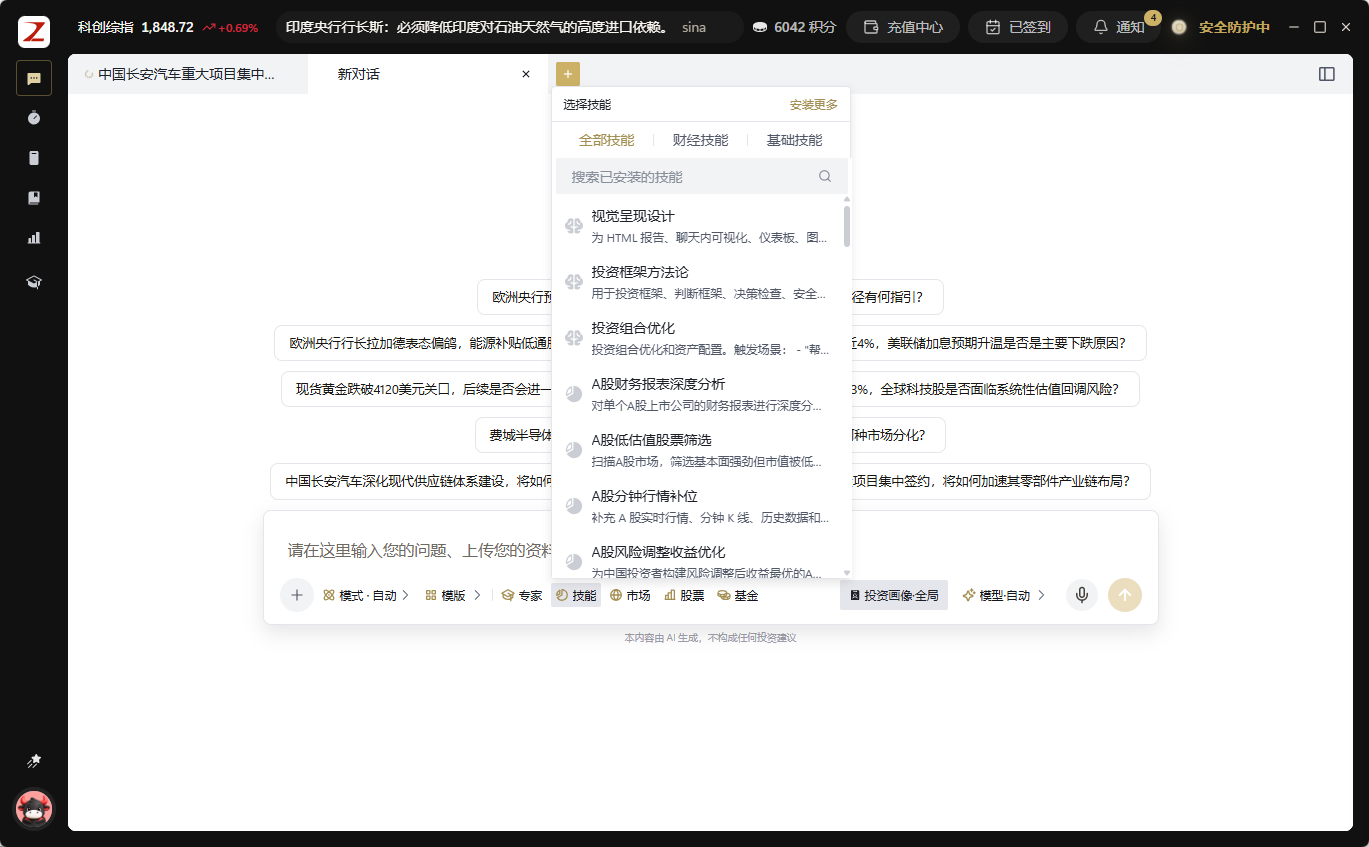Click the plus attachment button in input bar
1369x847 pixels.
[x=297, y=595]
